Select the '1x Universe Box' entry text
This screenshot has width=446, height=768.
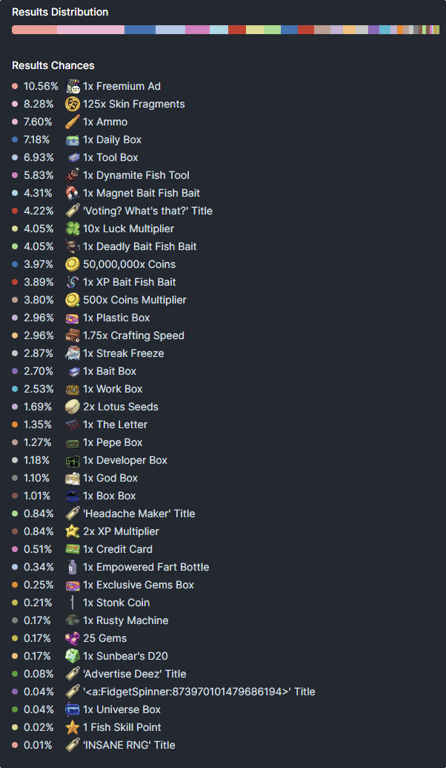coord(122,709)
